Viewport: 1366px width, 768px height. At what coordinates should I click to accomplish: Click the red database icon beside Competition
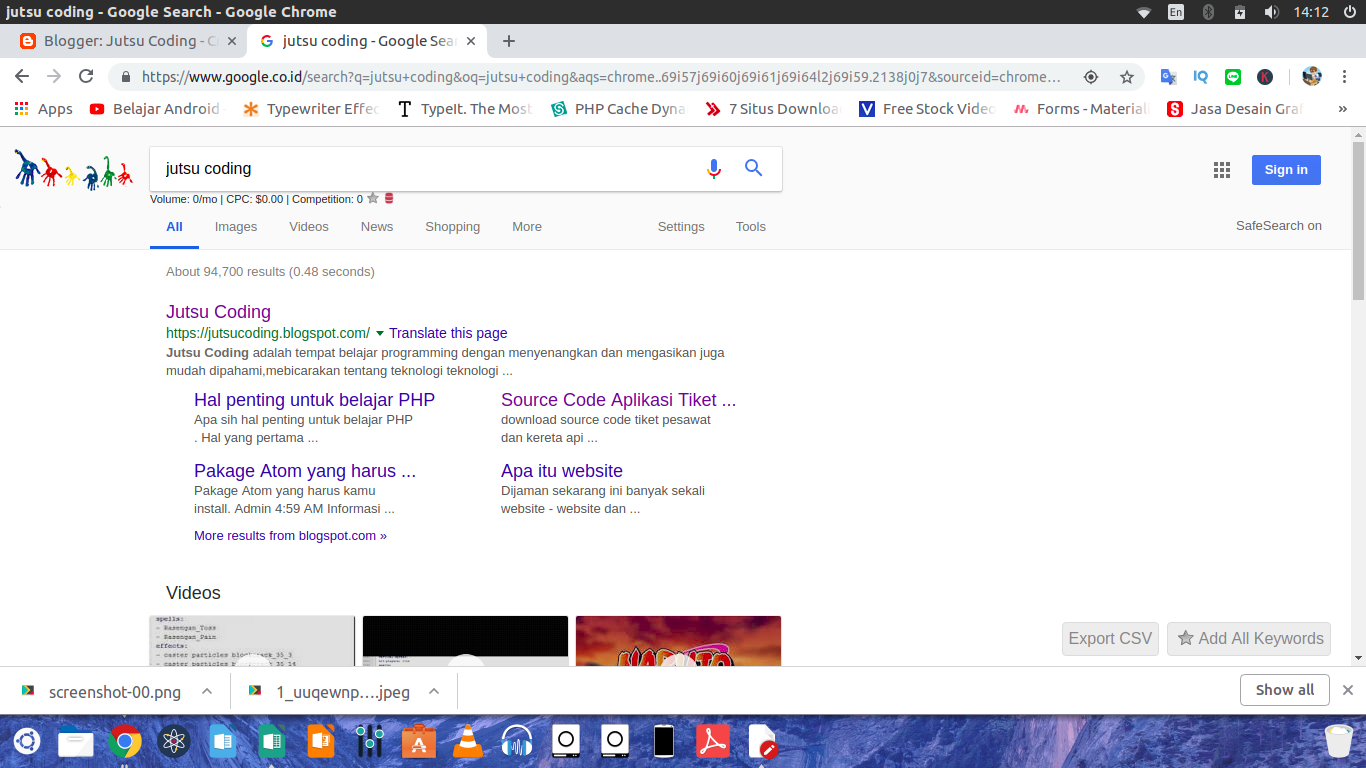click(x=389, y=198)
